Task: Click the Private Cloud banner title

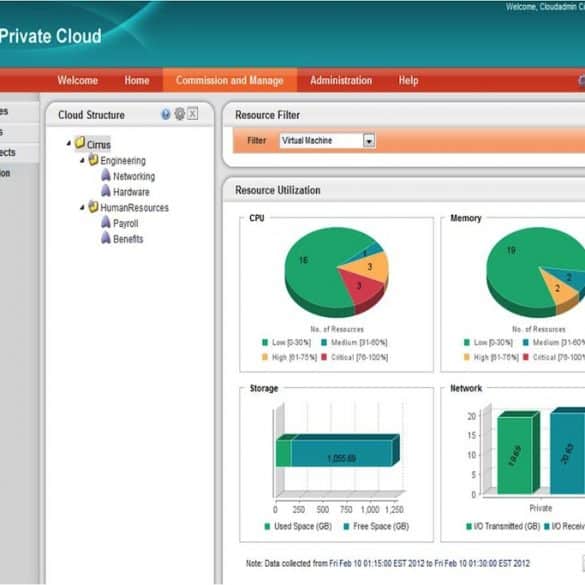Action: [x=51, y=37]
